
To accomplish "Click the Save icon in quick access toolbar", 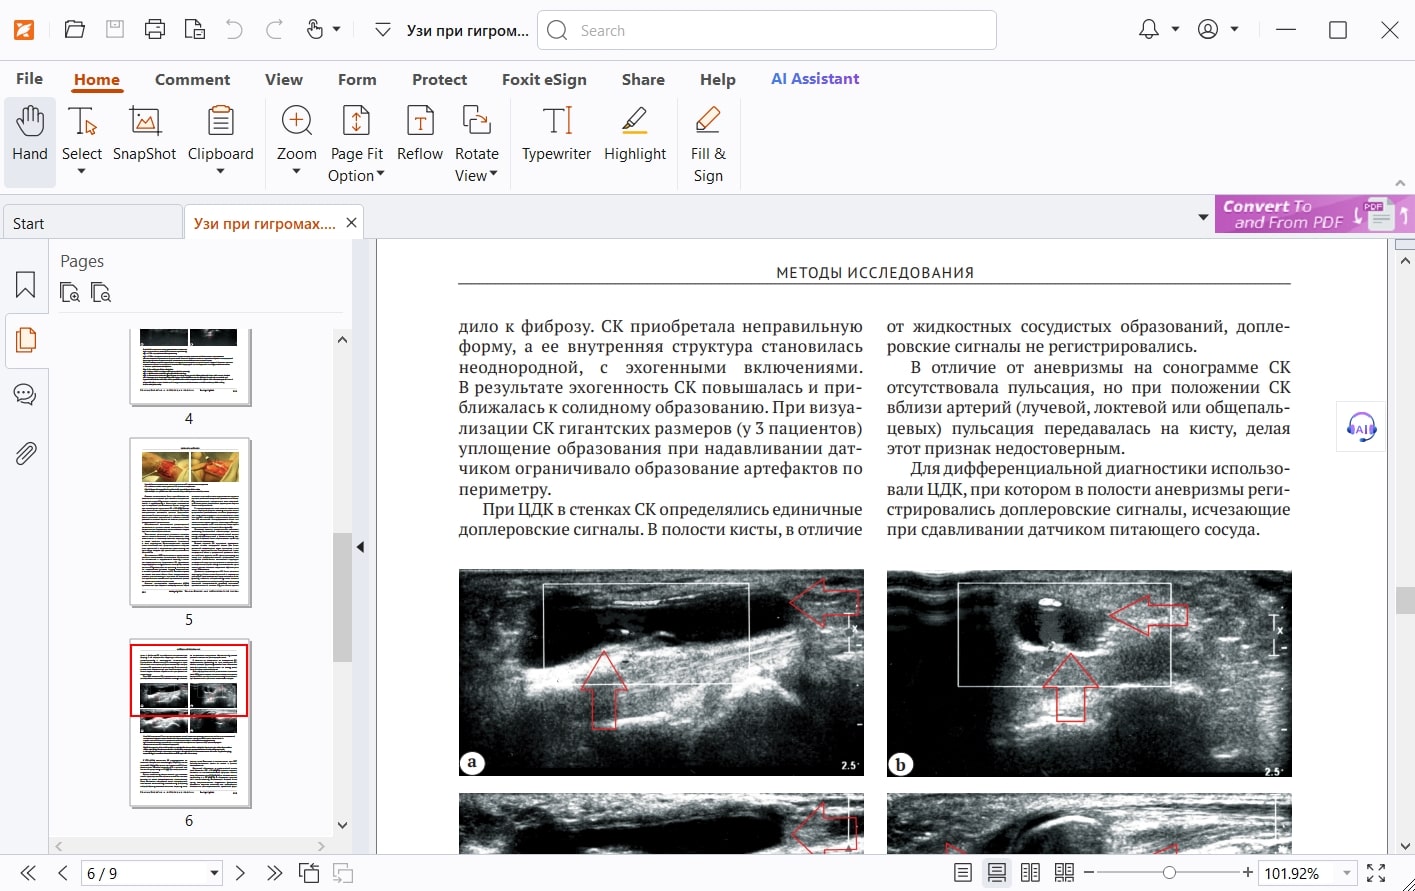I will click(x=115, y=30).
